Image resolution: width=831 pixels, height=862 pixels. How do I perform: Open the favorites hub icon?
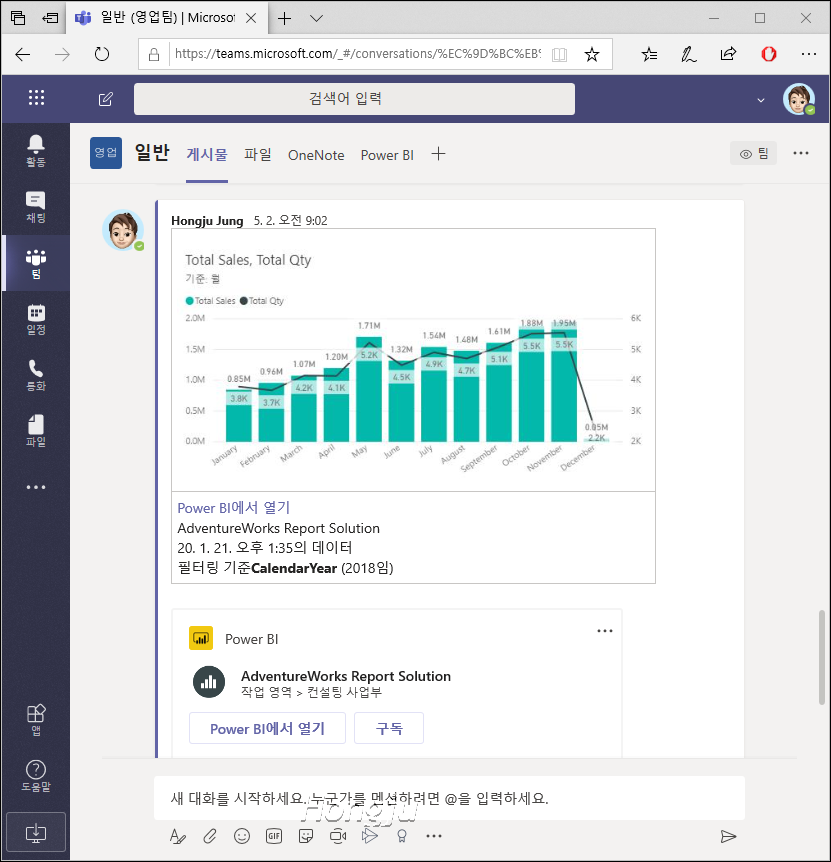649,54
